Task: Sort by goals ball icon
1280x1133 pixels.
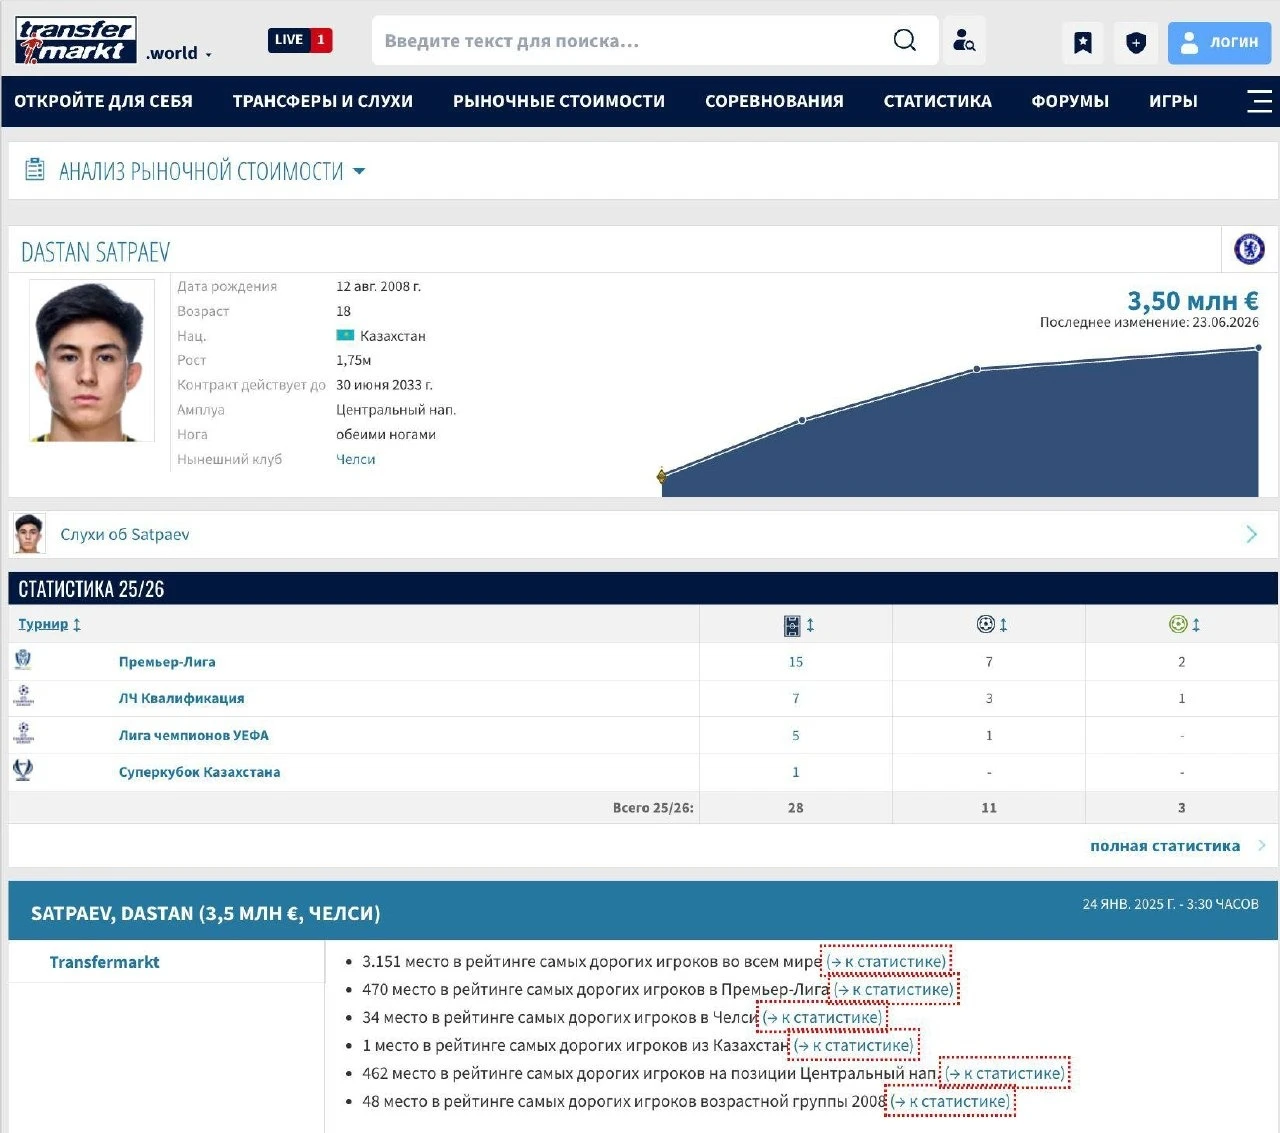Action: tap(986, 624)
